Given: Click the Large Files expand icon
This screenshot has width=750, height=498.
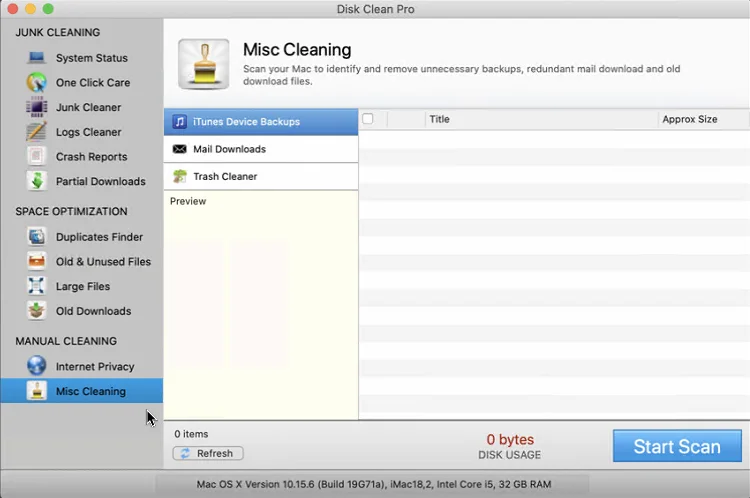Looking at the screenshot, I should pos(36,286).
